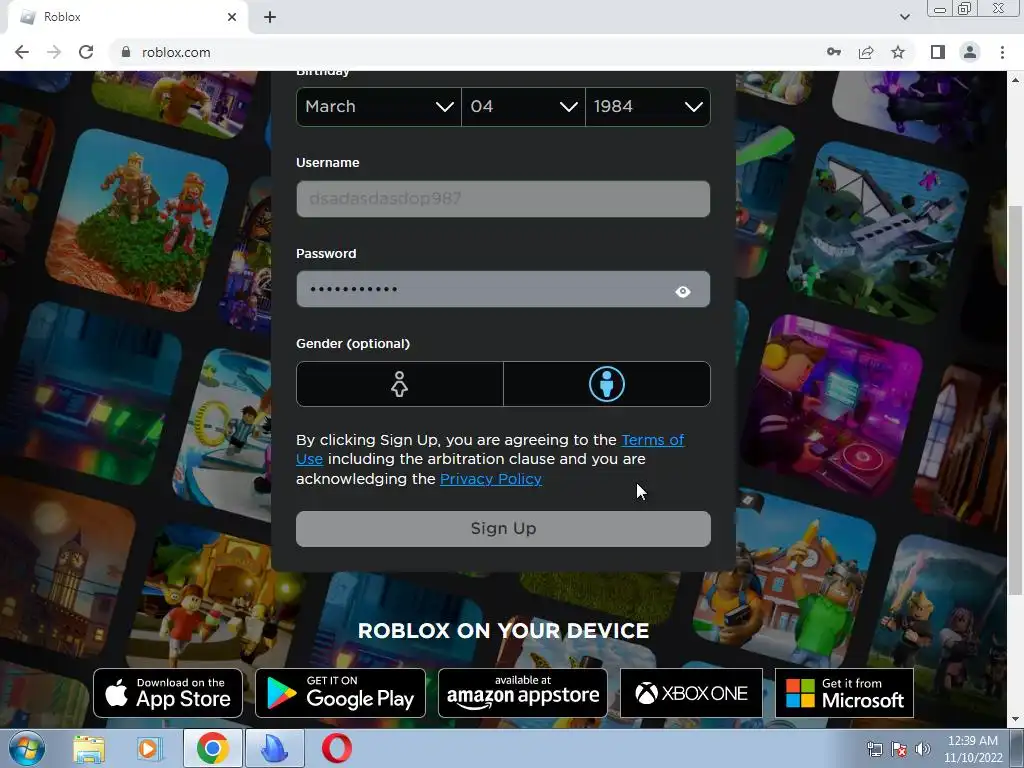
Task: Click the Sign Up button
Action: (x=503, y=528)
